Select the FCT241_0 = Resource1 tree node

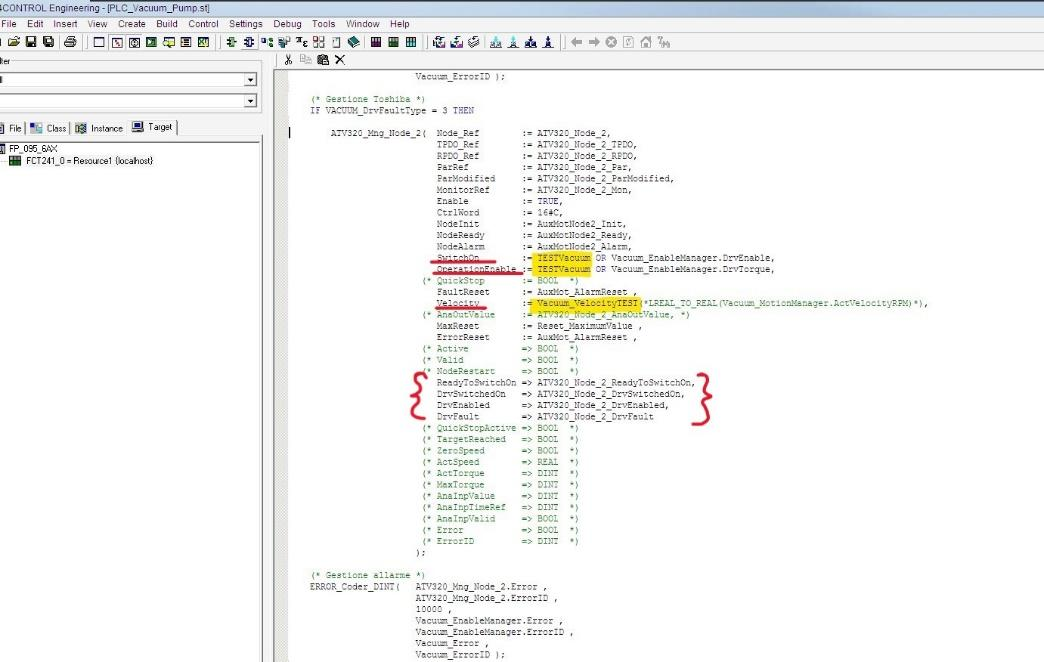click(x=89, y=161)
